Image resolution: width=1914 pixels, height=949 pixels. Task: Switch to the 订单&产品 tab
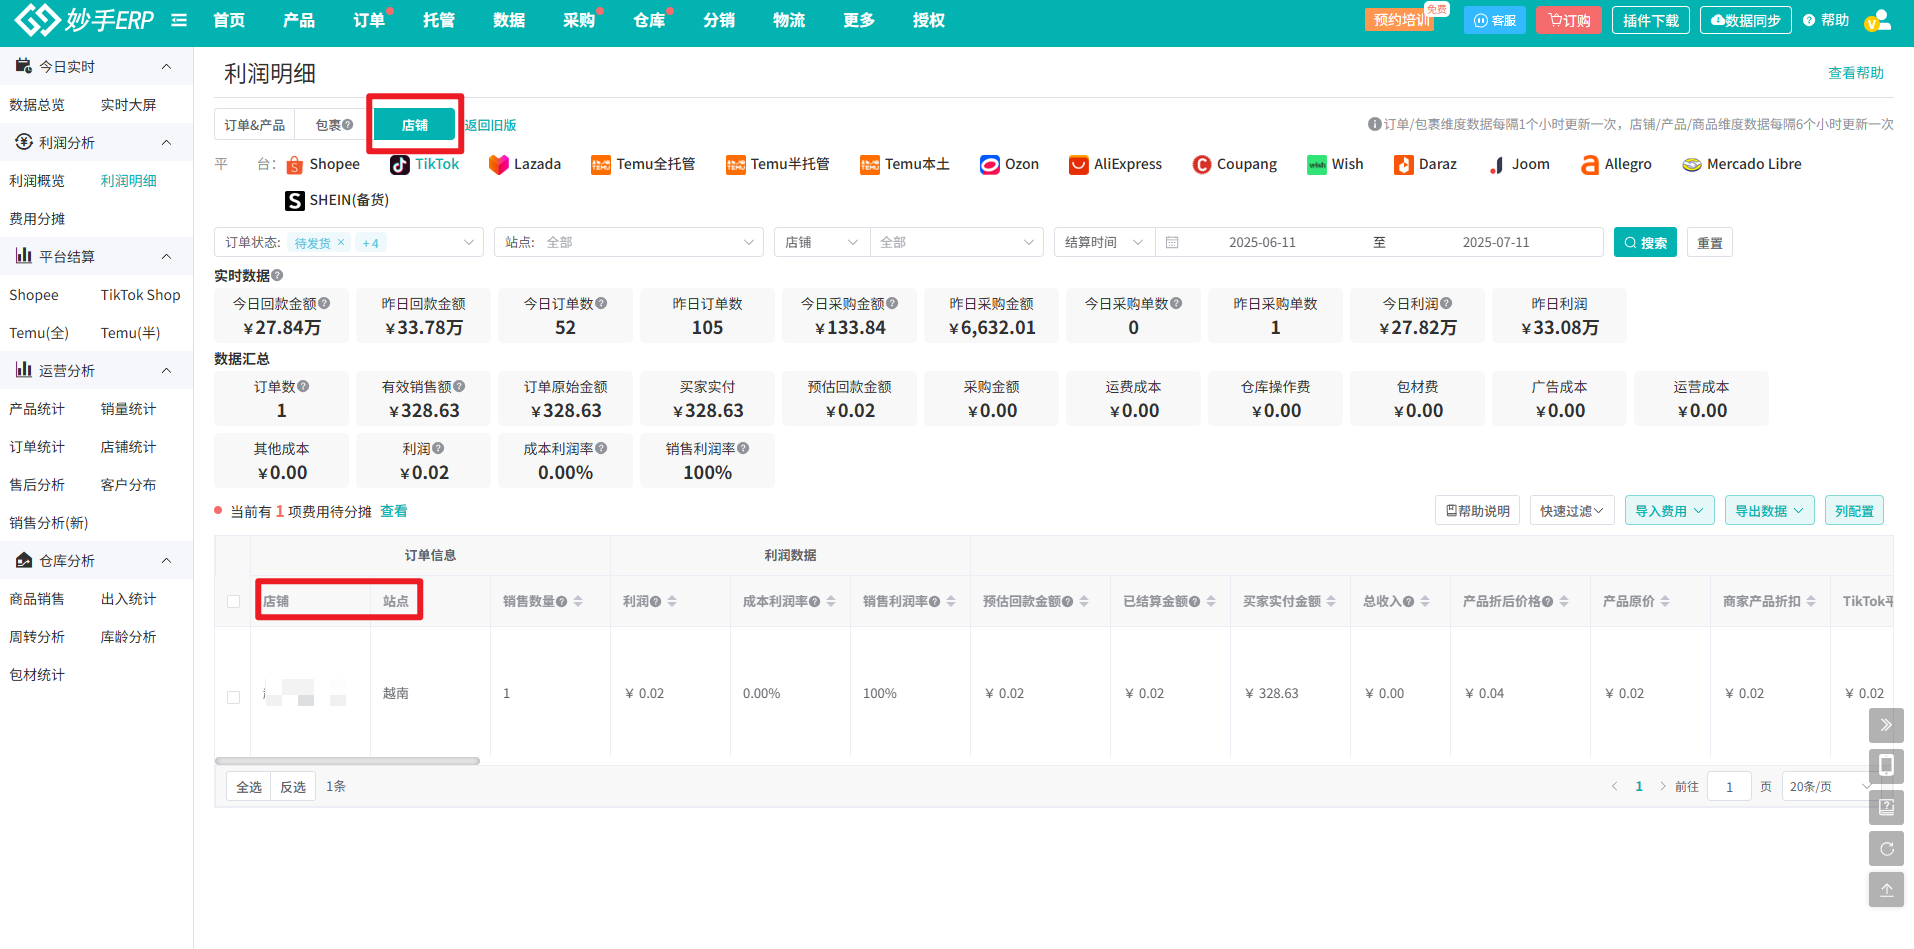pyautogui.click(x=255, y=125)
